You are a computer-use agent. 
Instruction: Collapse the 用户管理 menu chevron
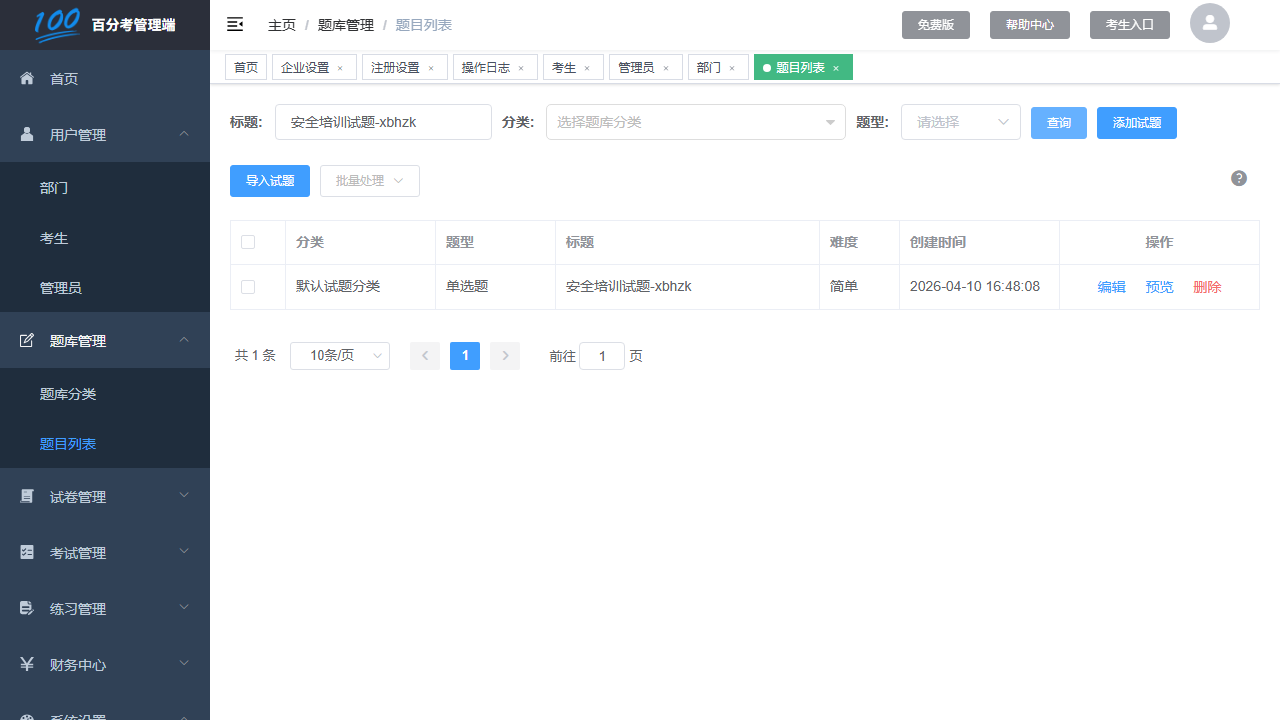[184, 134]
